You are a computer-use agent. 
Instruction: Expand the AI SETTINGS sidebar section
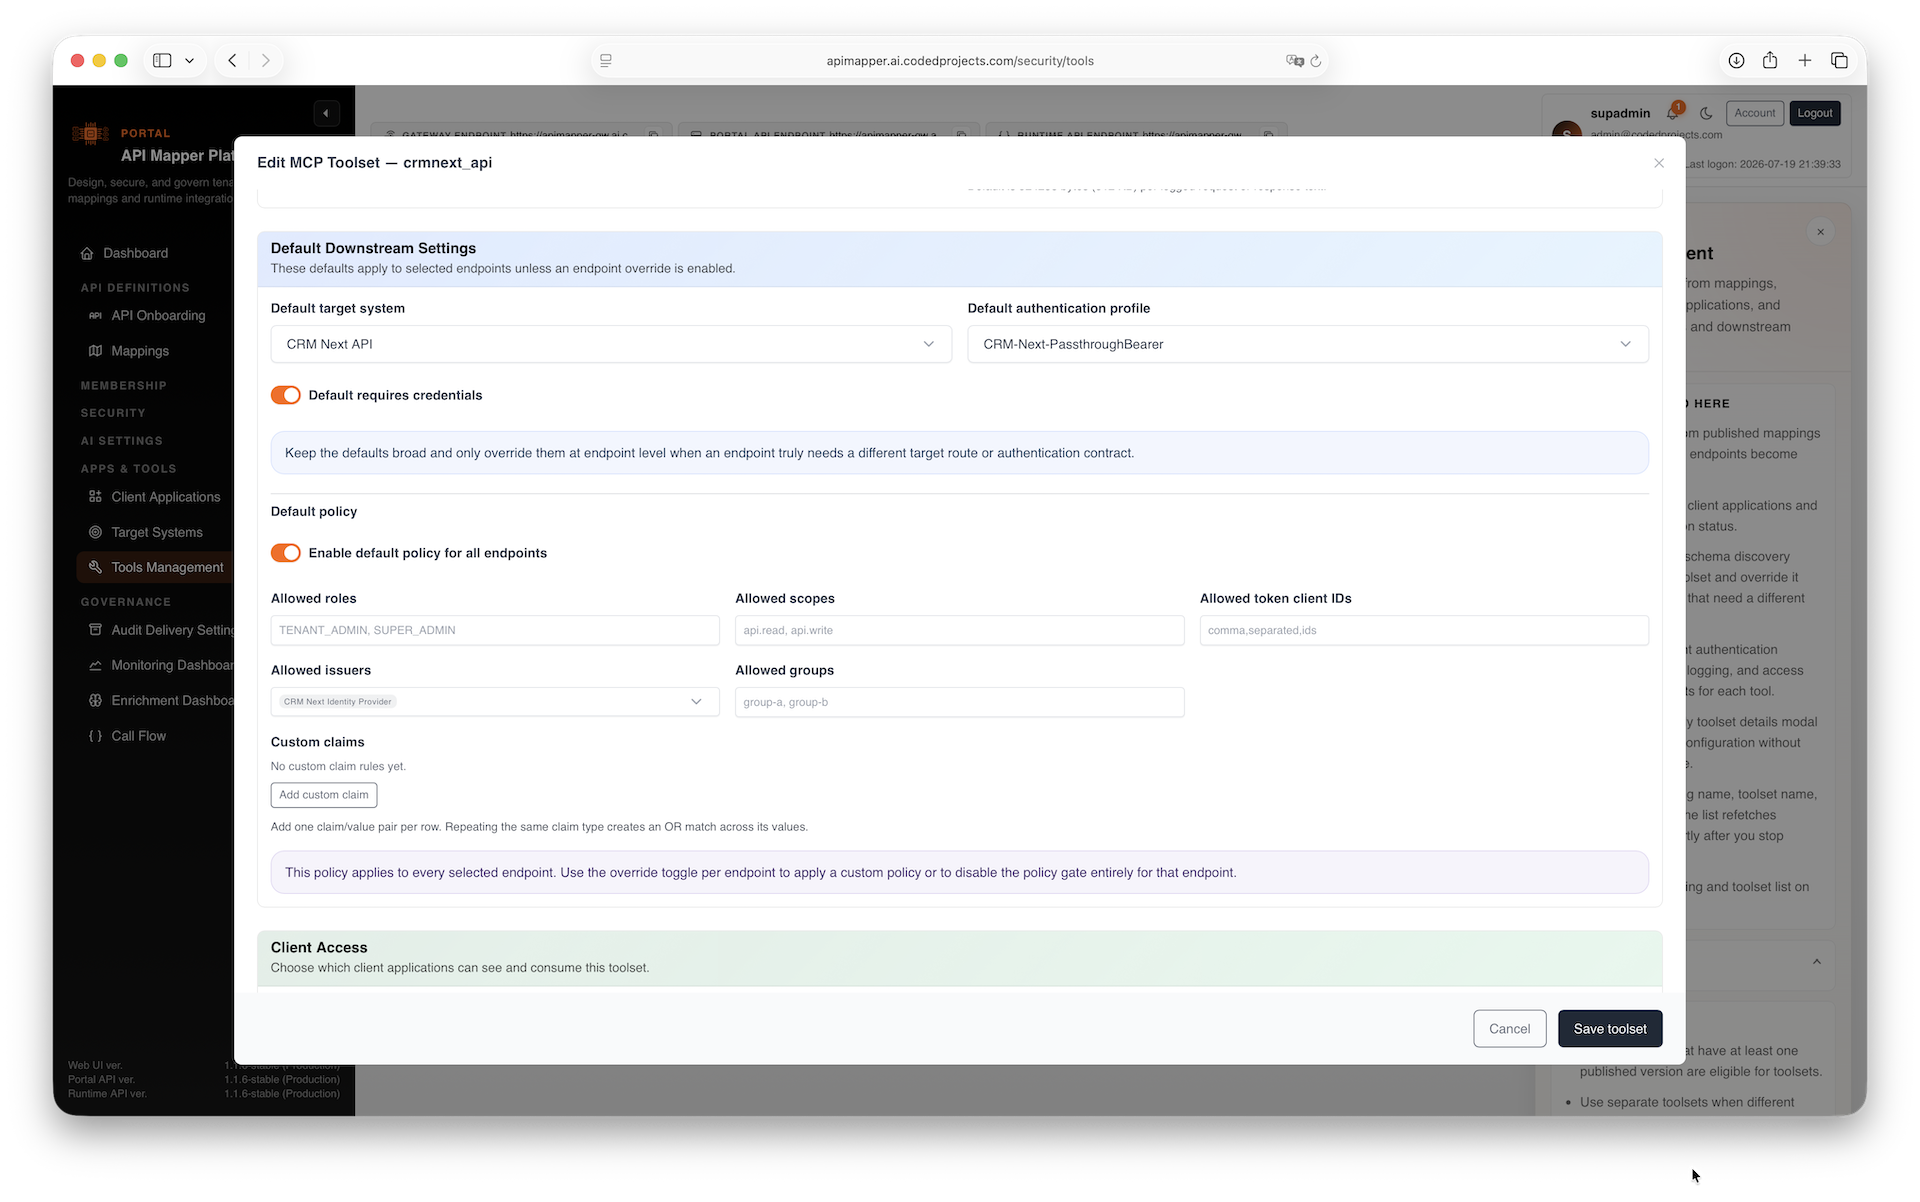coord(121,441)
